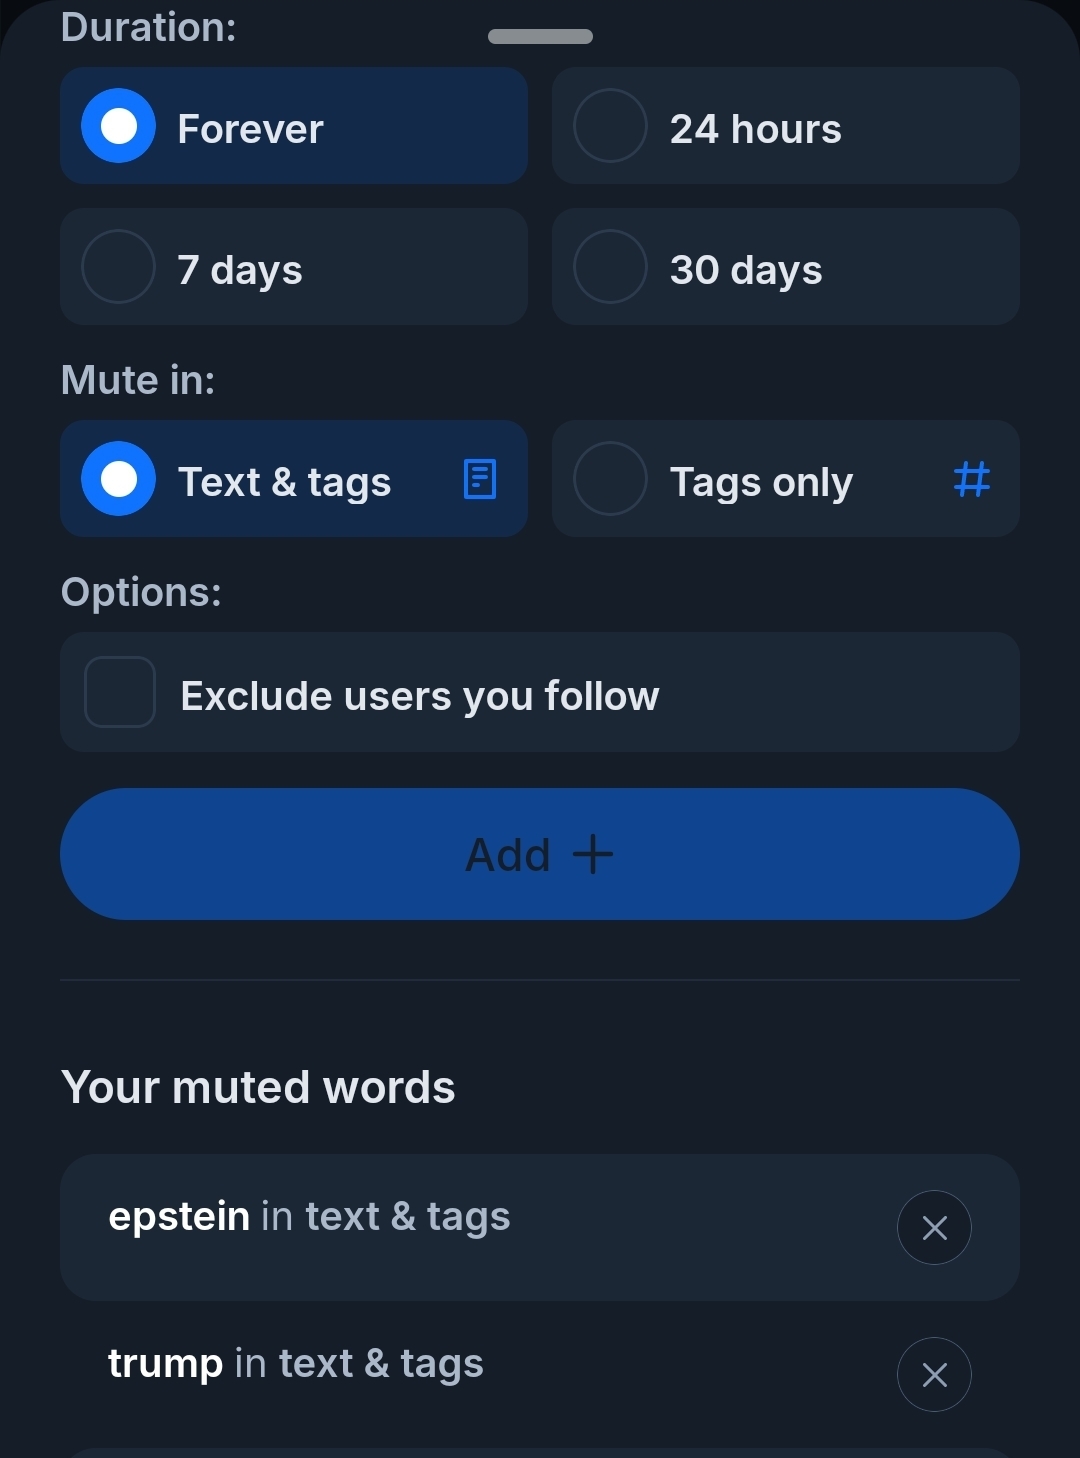
Task: Tap the epstein muted word entry
Action: pyautogui.click(x=310, y=1218)
